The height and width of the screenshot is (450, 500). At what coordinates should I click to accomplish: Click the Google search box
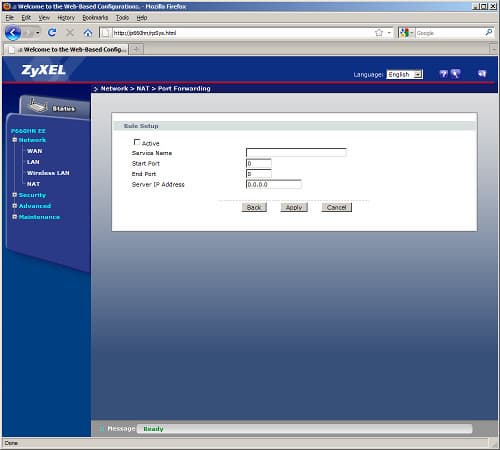449,33
